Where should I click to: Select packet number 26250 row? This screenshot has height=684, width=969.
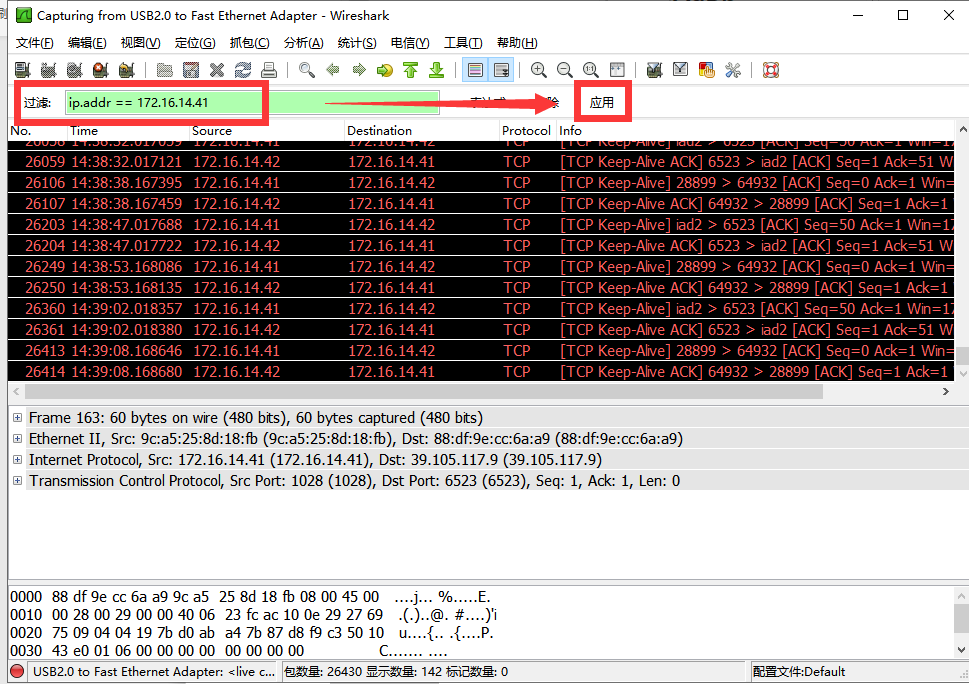pos(481,288)
